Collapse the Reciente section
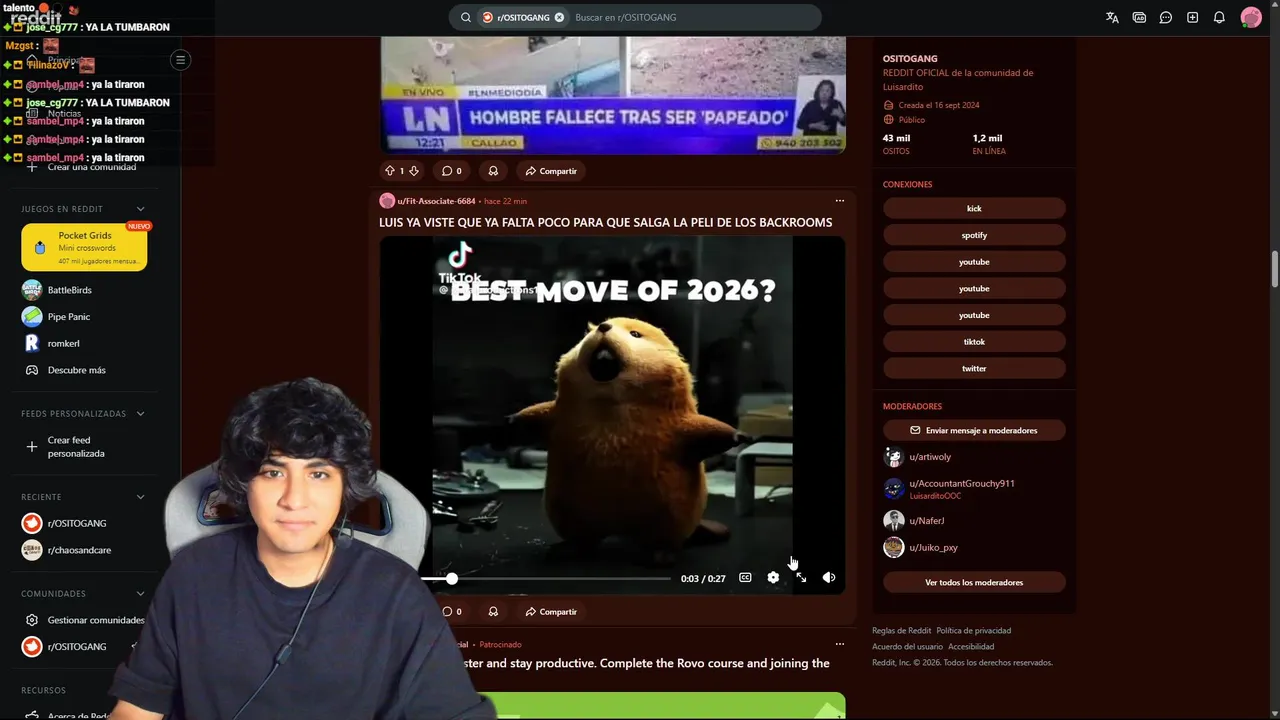 pyautogui.click(x=140, y=497)
